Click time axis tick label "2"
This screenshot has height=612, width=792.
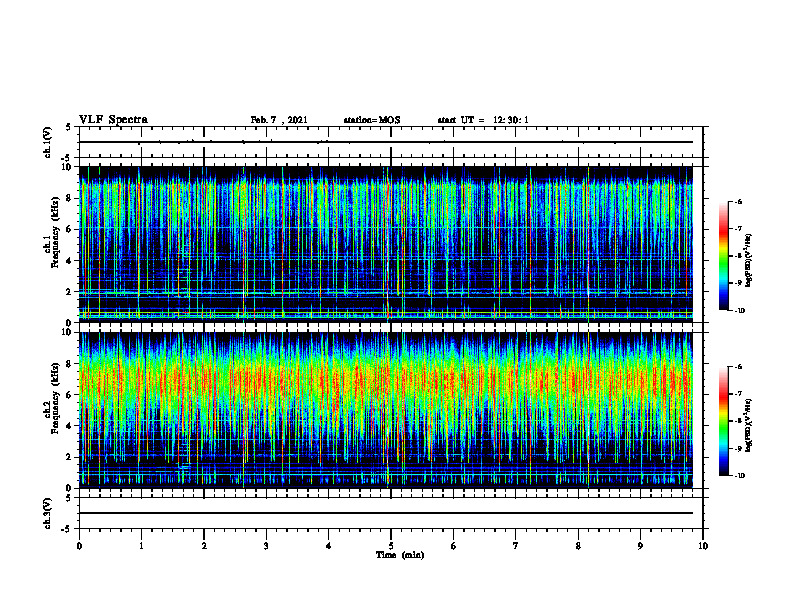[204, 546]
